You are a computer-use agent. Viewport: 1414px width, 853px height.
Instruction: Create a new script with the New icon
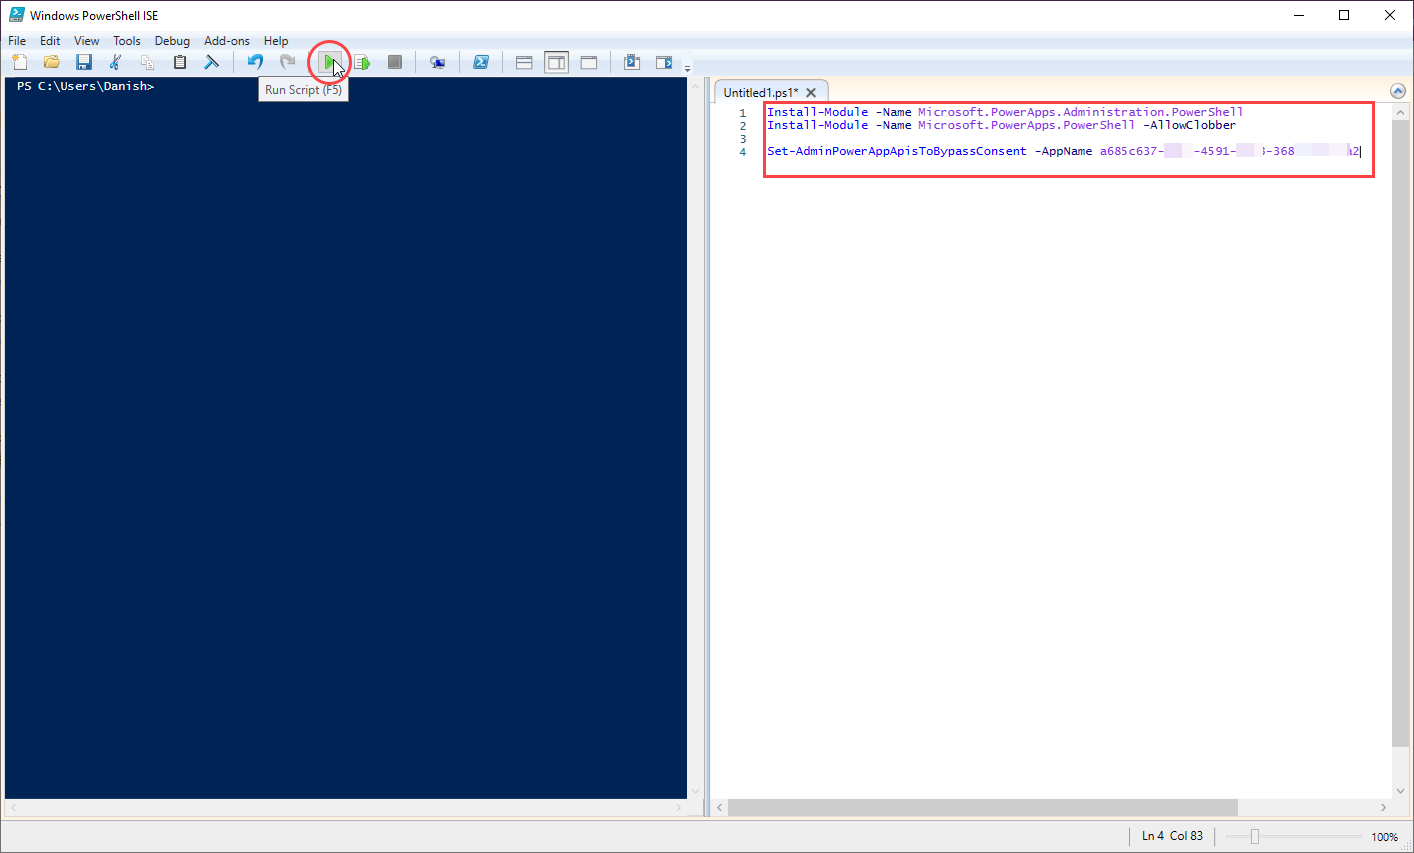(20, 62)
